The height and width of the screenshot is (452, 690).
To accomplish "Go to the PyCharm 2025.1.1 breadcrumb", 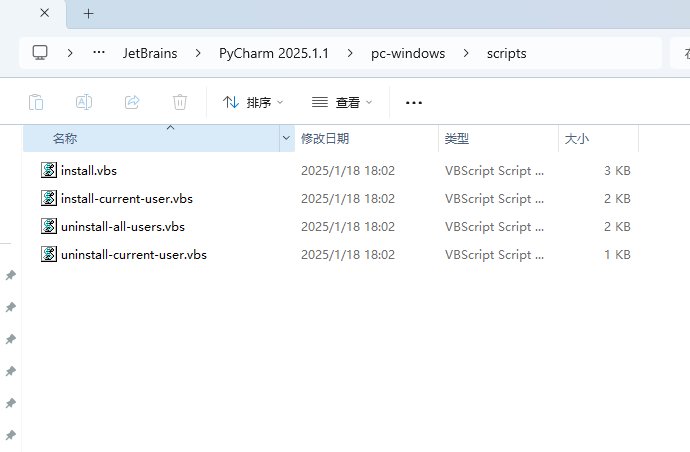I will tap(274, 53).
